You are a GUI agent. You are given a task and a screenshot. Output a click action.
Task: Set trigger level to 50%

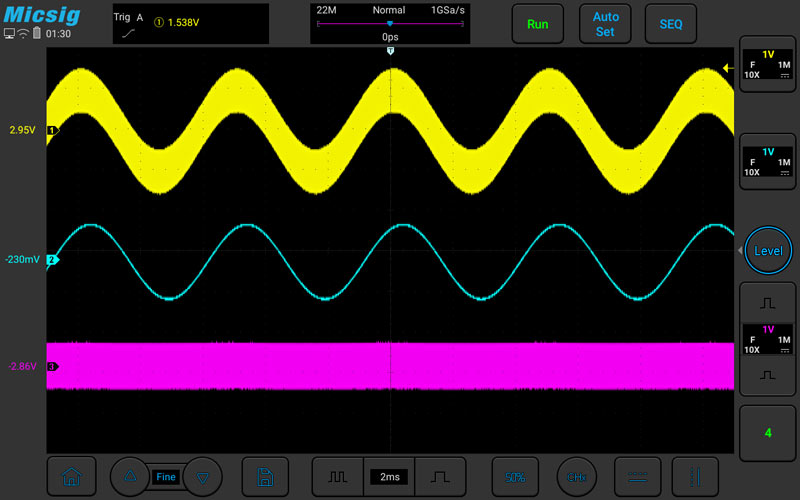[x=515, y=477]
